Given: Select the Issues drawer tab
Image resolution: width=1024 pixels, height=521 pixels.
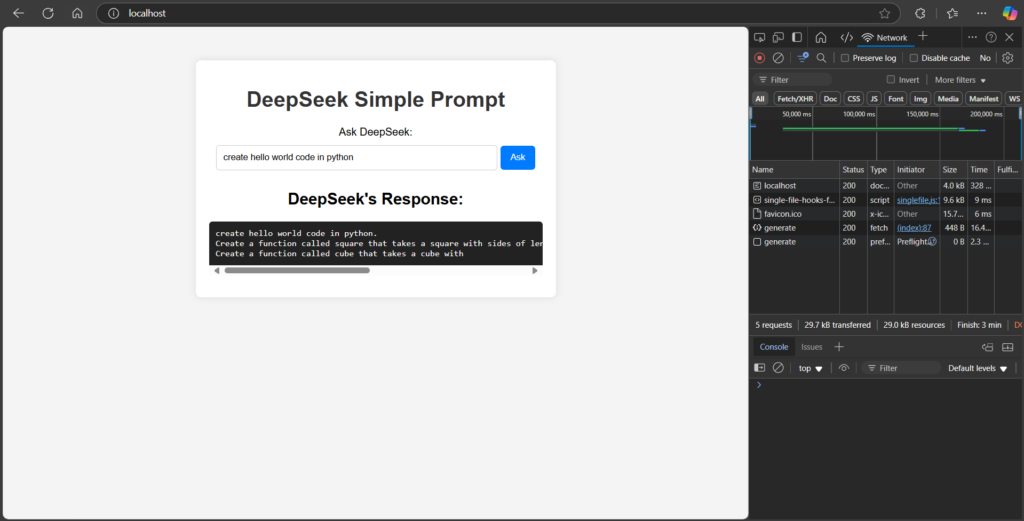Looking at the screenshot, I should pos(812,347).
